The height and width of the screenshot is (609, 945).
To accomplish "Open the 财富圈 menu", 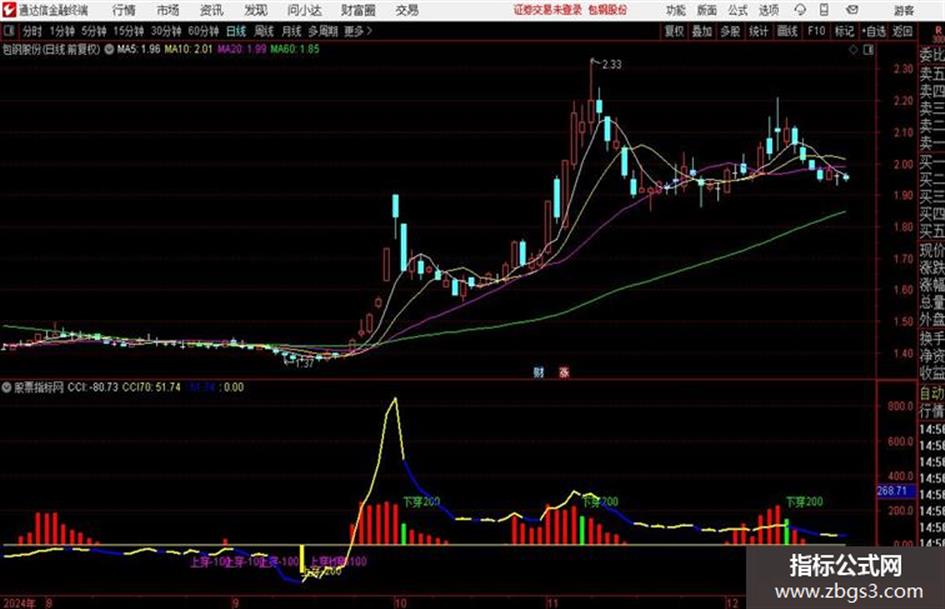I will click(359, 10).
